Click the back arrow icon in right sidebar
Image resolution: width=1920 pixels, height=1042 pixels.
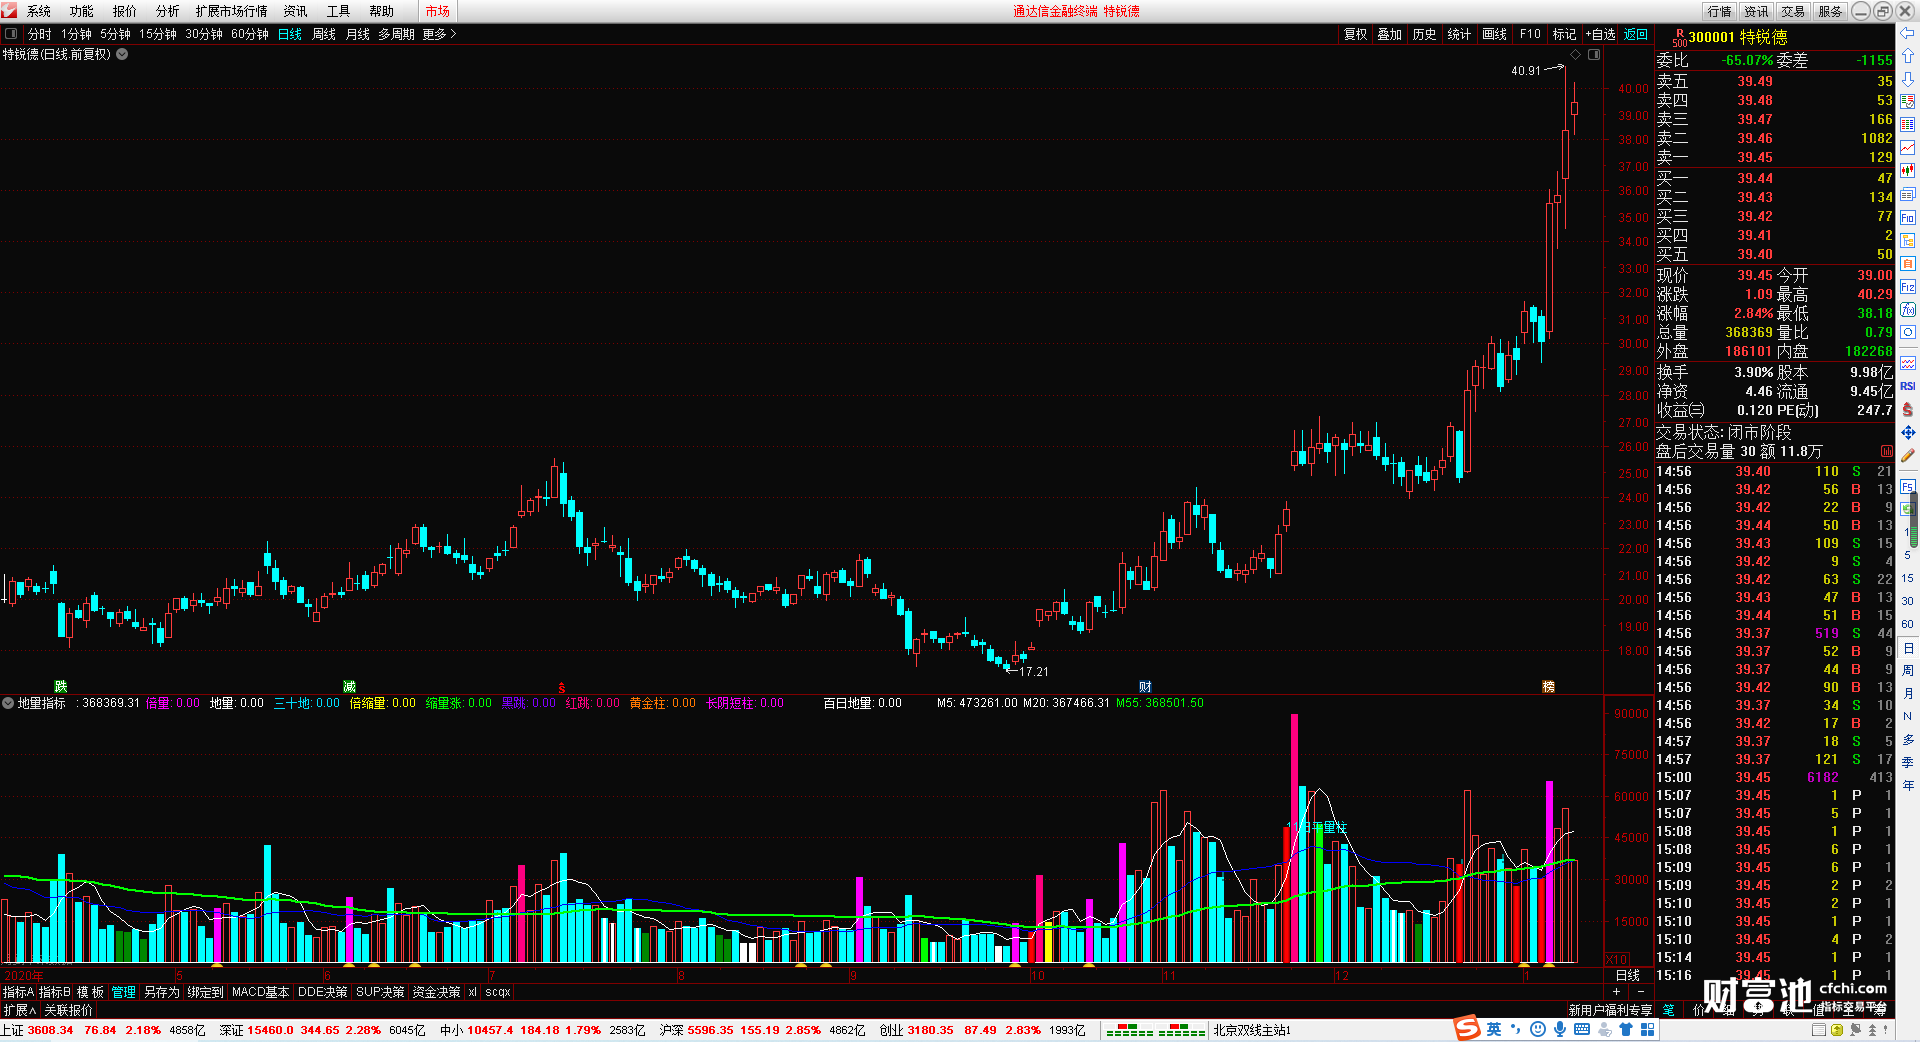pos(1907,33)
